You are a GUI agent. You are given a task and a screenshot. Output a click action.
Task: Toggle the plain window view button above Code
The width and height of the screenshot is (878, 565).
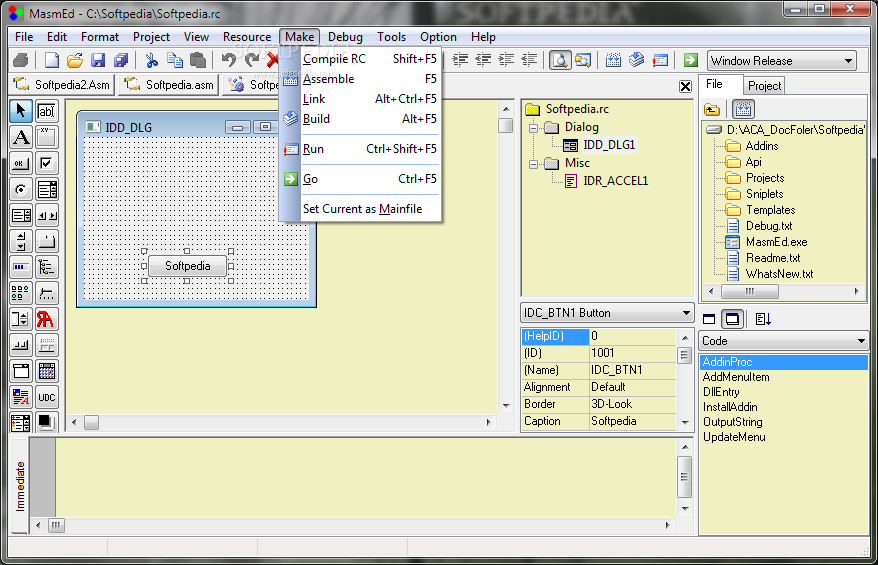[x=709, y=319]
